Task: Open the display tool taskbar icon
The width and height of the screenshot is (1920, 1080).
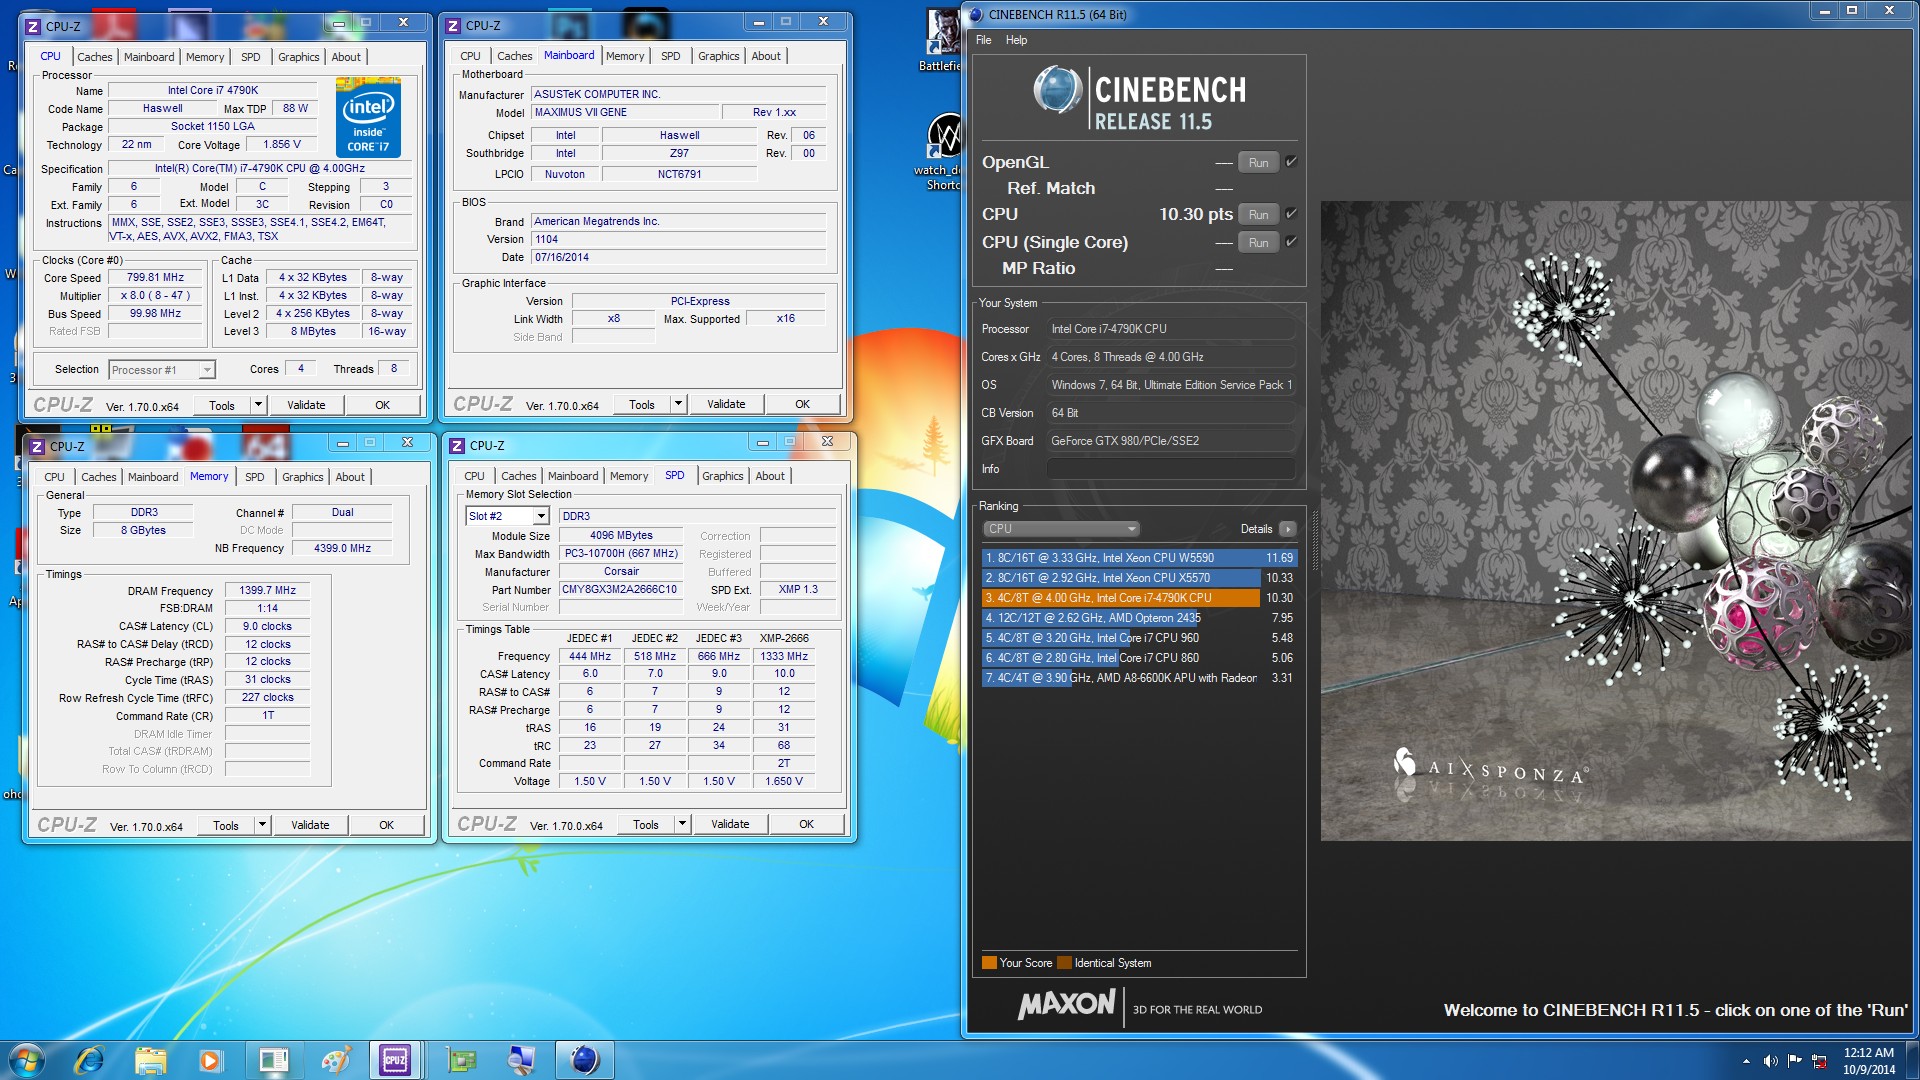Action: pos(521,1060)
